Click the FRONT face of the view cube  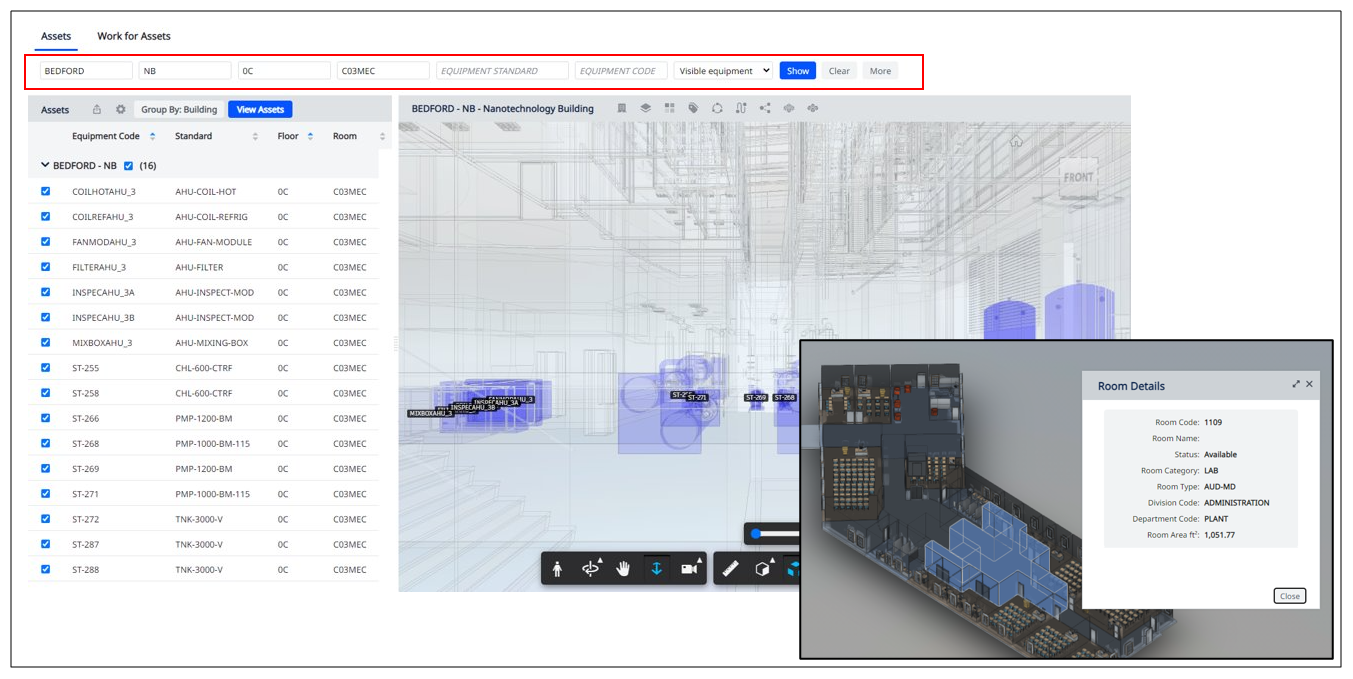1079,177
